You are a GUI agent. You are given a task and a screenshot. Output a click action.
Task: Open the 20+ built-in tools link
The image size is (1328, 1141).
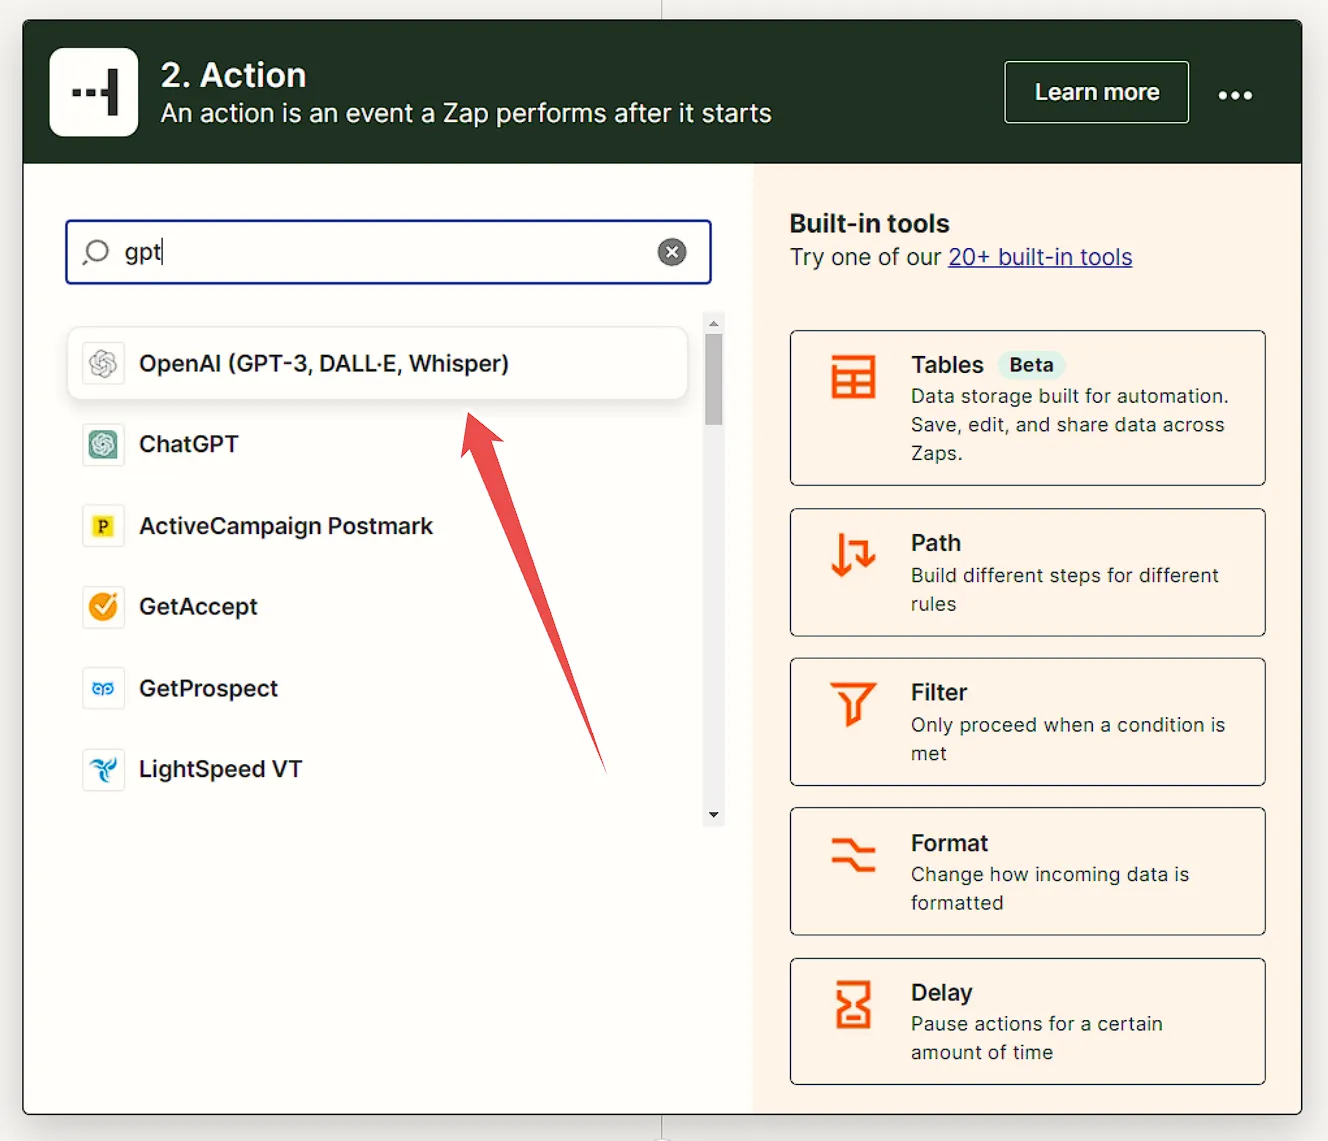pos(1040,257)
